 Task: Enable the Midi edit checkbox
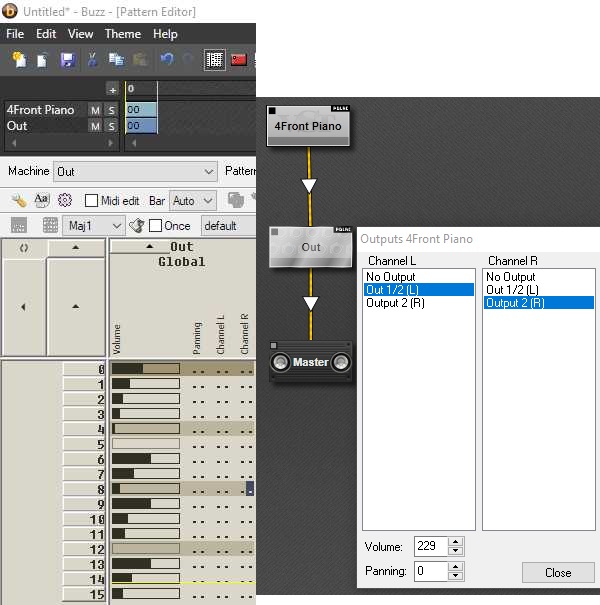point(92,201)
